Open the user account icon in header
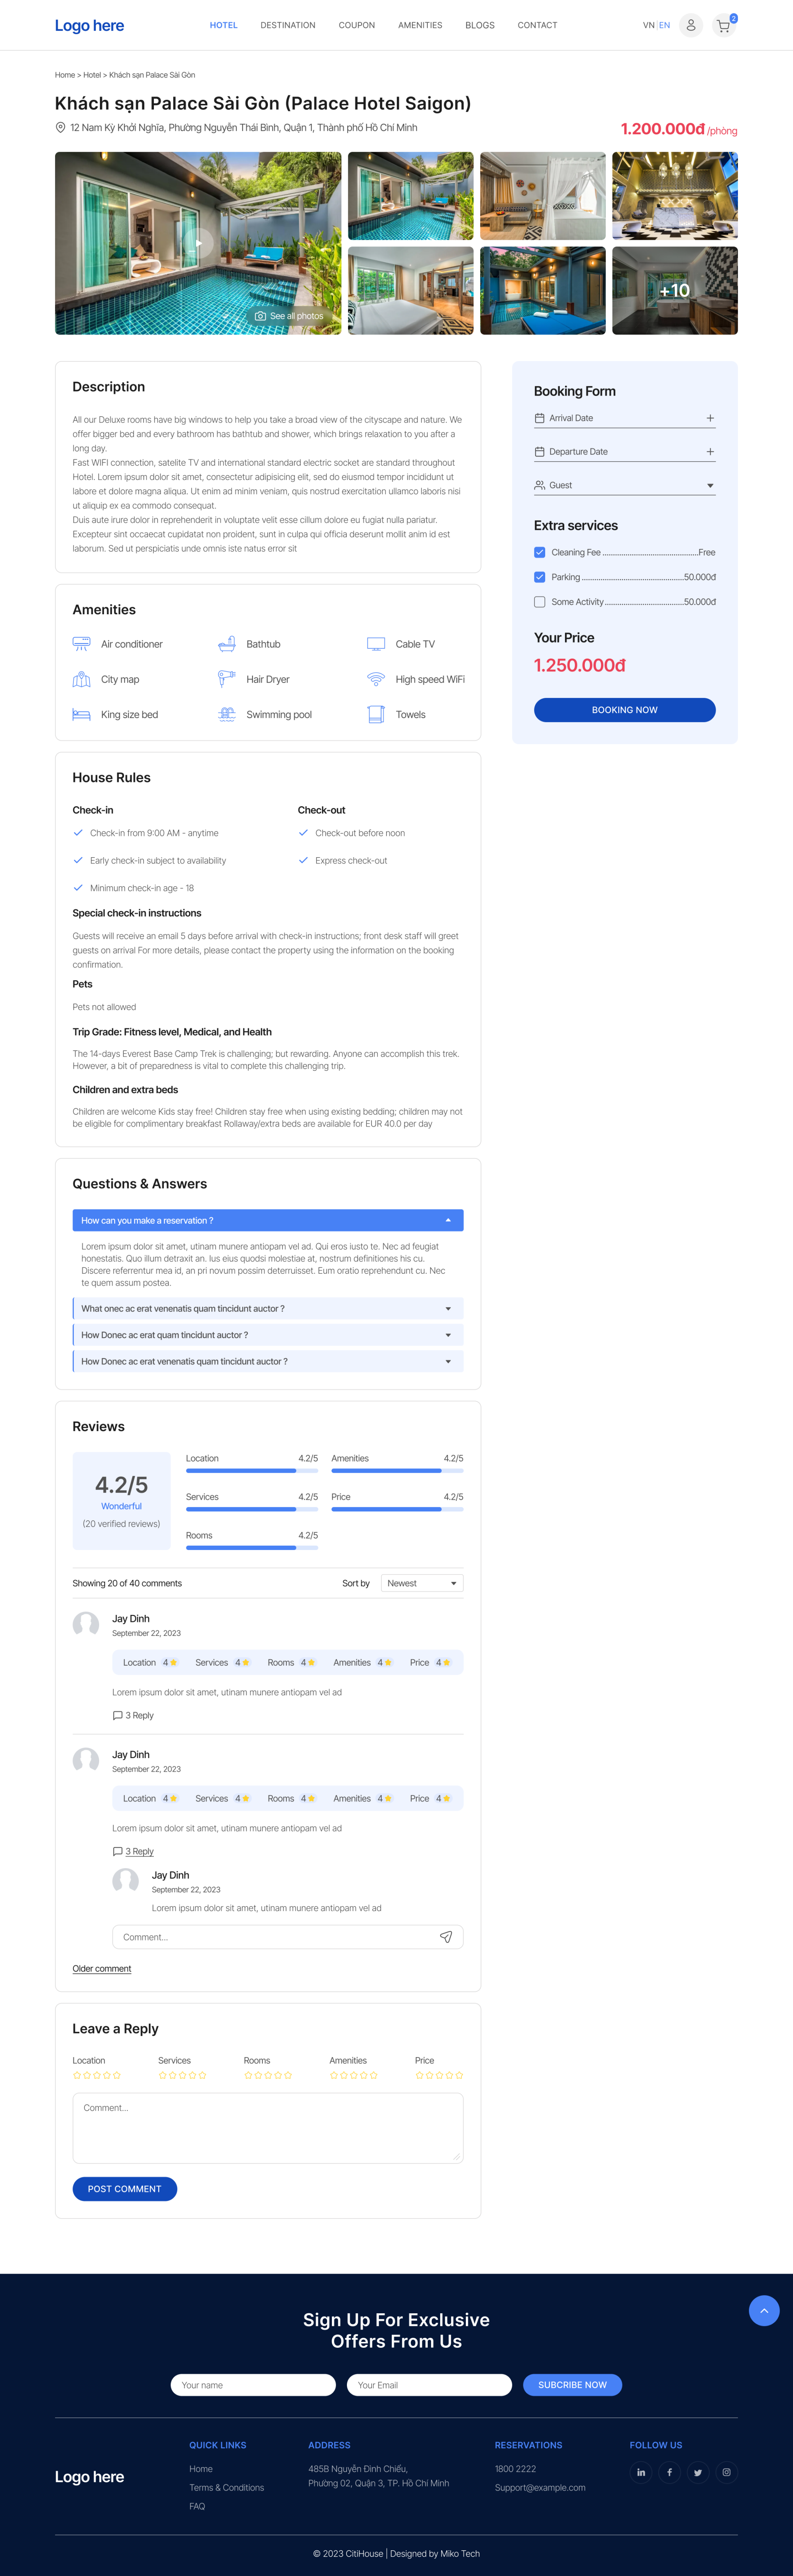 tap(690, 25)
